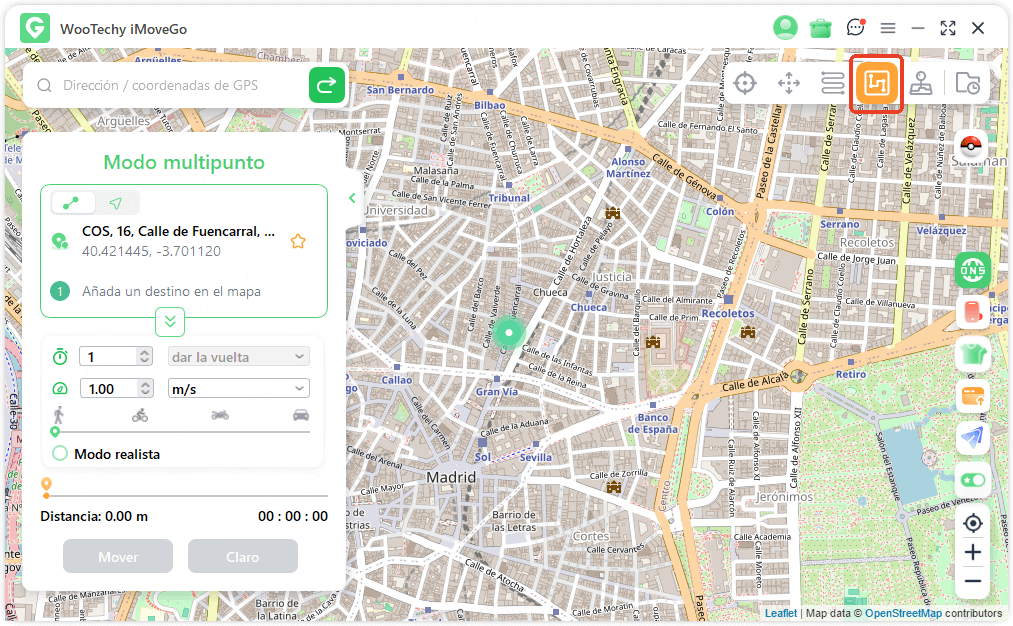Click the speed slider near the bicycle icon
Viewport: 1013px width, 626px height.
point(140,431)
